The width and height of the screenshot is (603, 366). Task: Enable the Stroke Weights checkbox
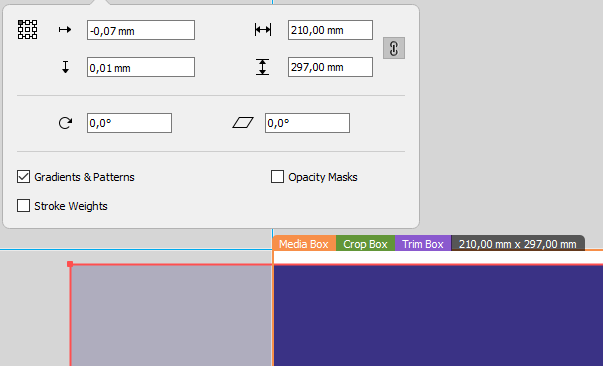pyautogui.click(x=23, y=206)
